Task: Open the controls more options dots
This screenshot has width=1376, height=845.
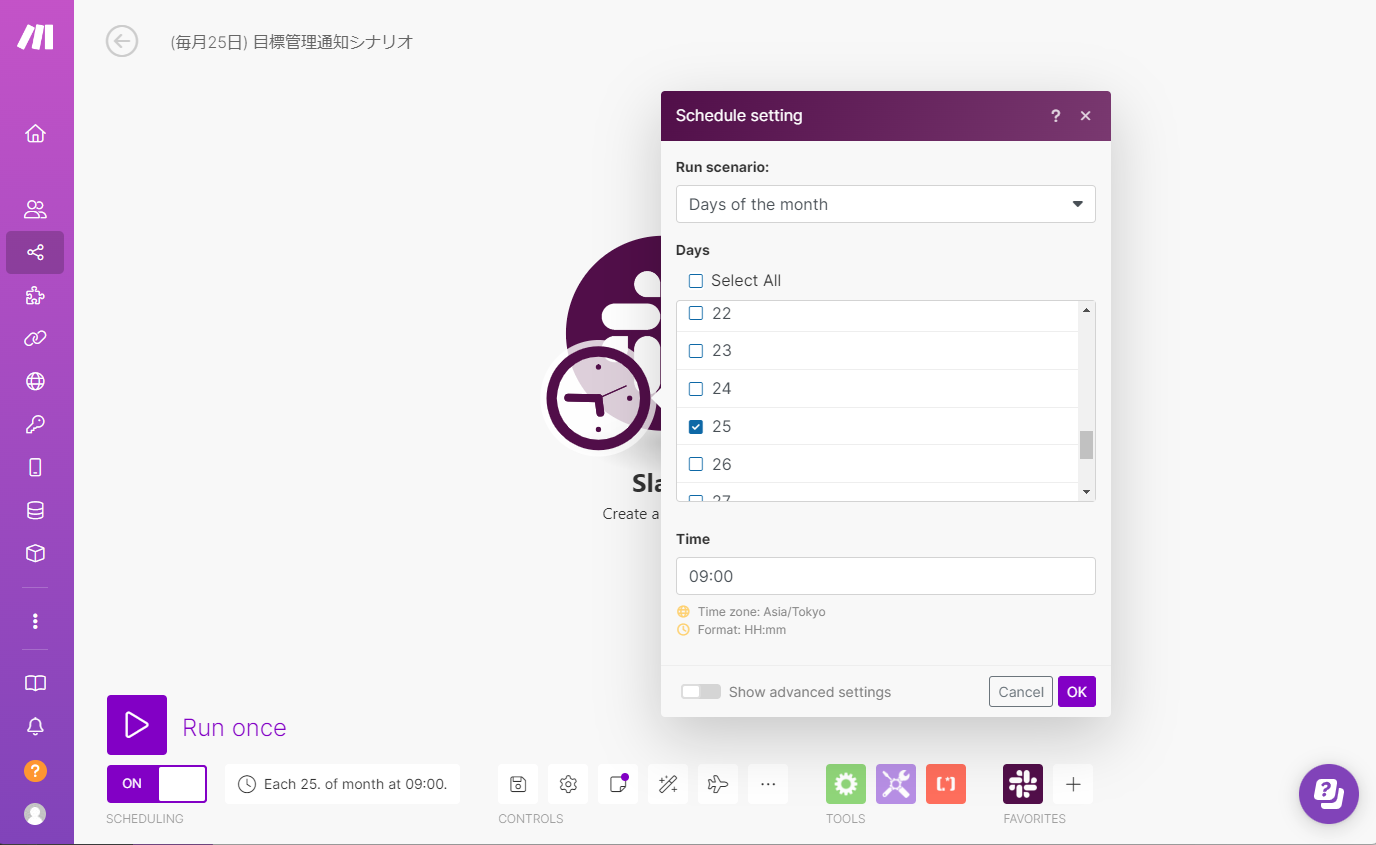Action: 768,784
